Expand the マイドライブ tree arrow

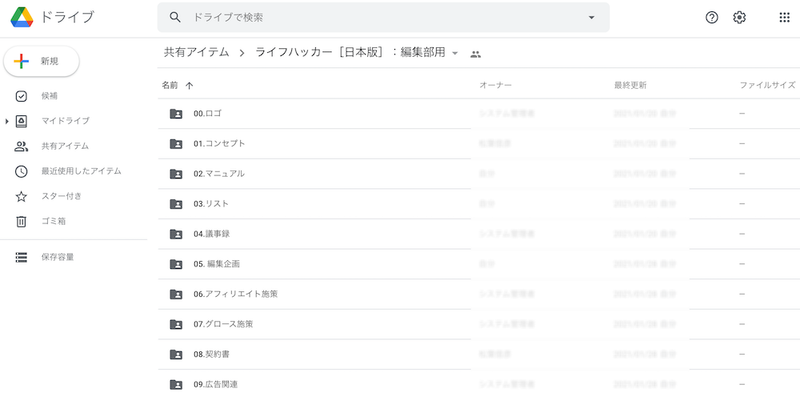pyautogui.click(x=7, y=121)
